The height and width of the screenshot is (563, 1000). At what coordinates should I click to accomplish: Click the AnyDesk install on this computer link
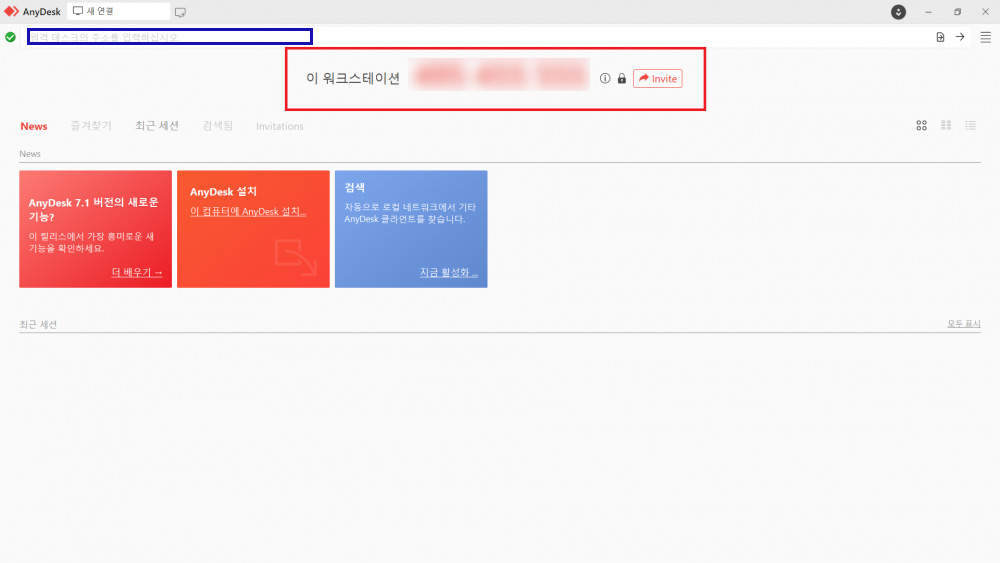248,212
